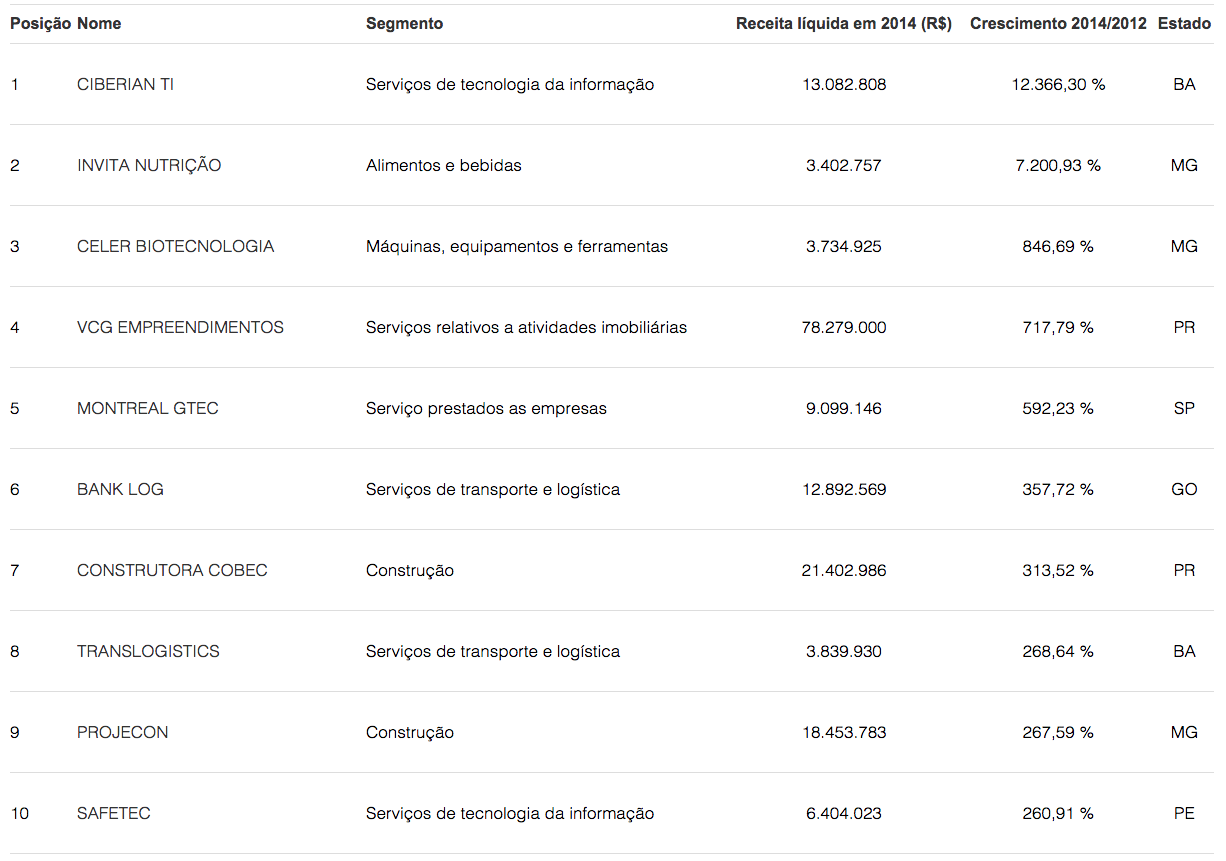Image resolution: width=1226 pixels, height=861 pixels.
Task: Click the Nome column header
Action: click(x=99, y=23)
